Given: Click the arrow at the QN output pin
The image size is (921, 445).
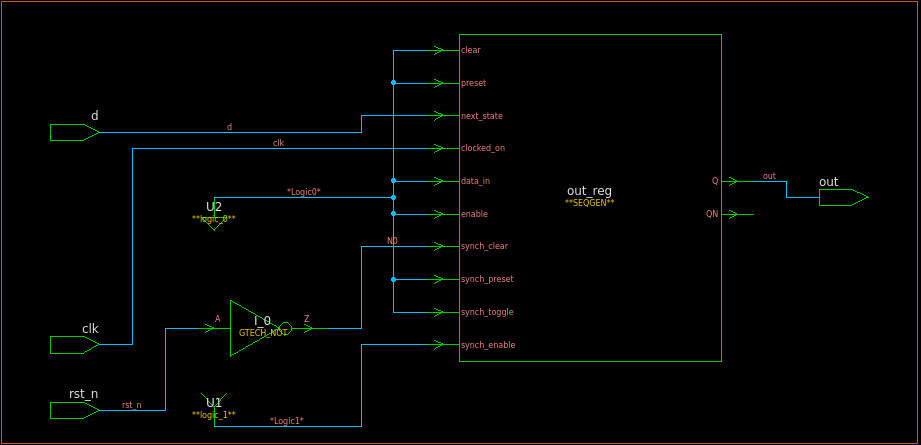Looking at the screenshot, I should (732, 214).
